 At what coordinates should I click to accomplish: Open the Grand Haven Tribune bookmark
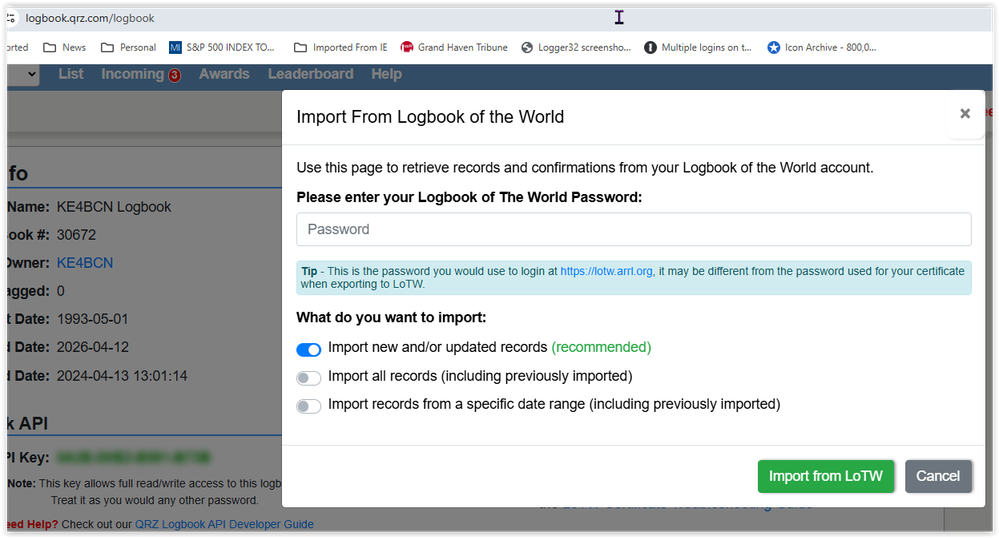tap(454, 47)
